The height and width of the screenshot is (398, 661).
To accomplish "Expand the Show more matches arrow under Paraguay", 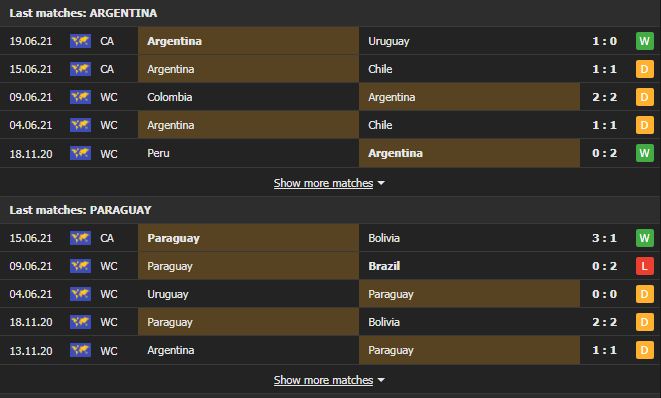I will (x=381, y=380).
